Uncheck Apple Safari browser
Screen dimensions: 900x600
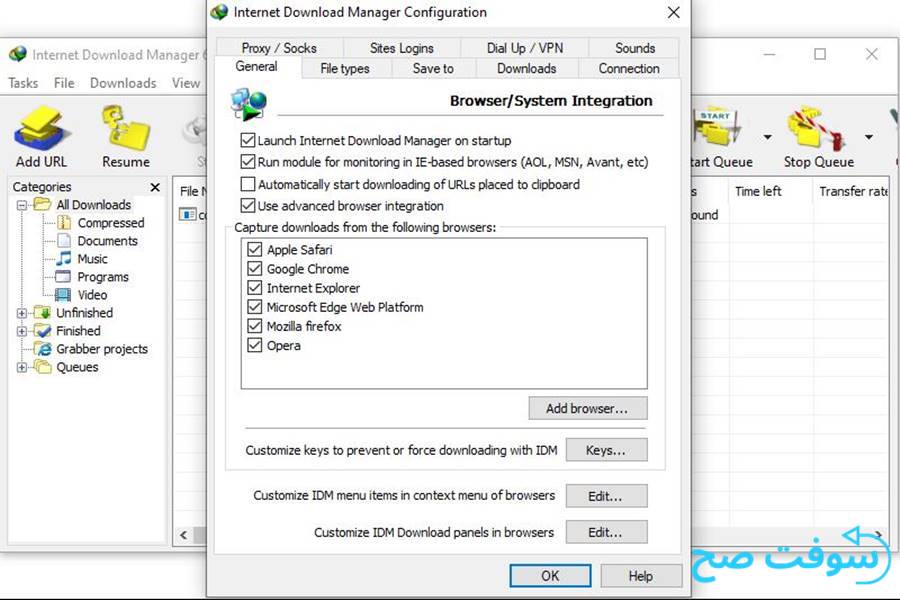(254, 249)
